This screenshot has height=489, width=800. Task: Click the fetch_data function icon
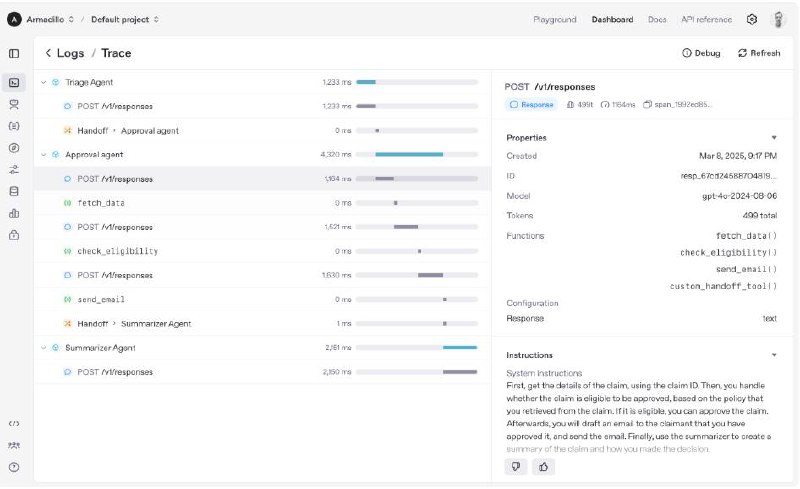point(67,203)
